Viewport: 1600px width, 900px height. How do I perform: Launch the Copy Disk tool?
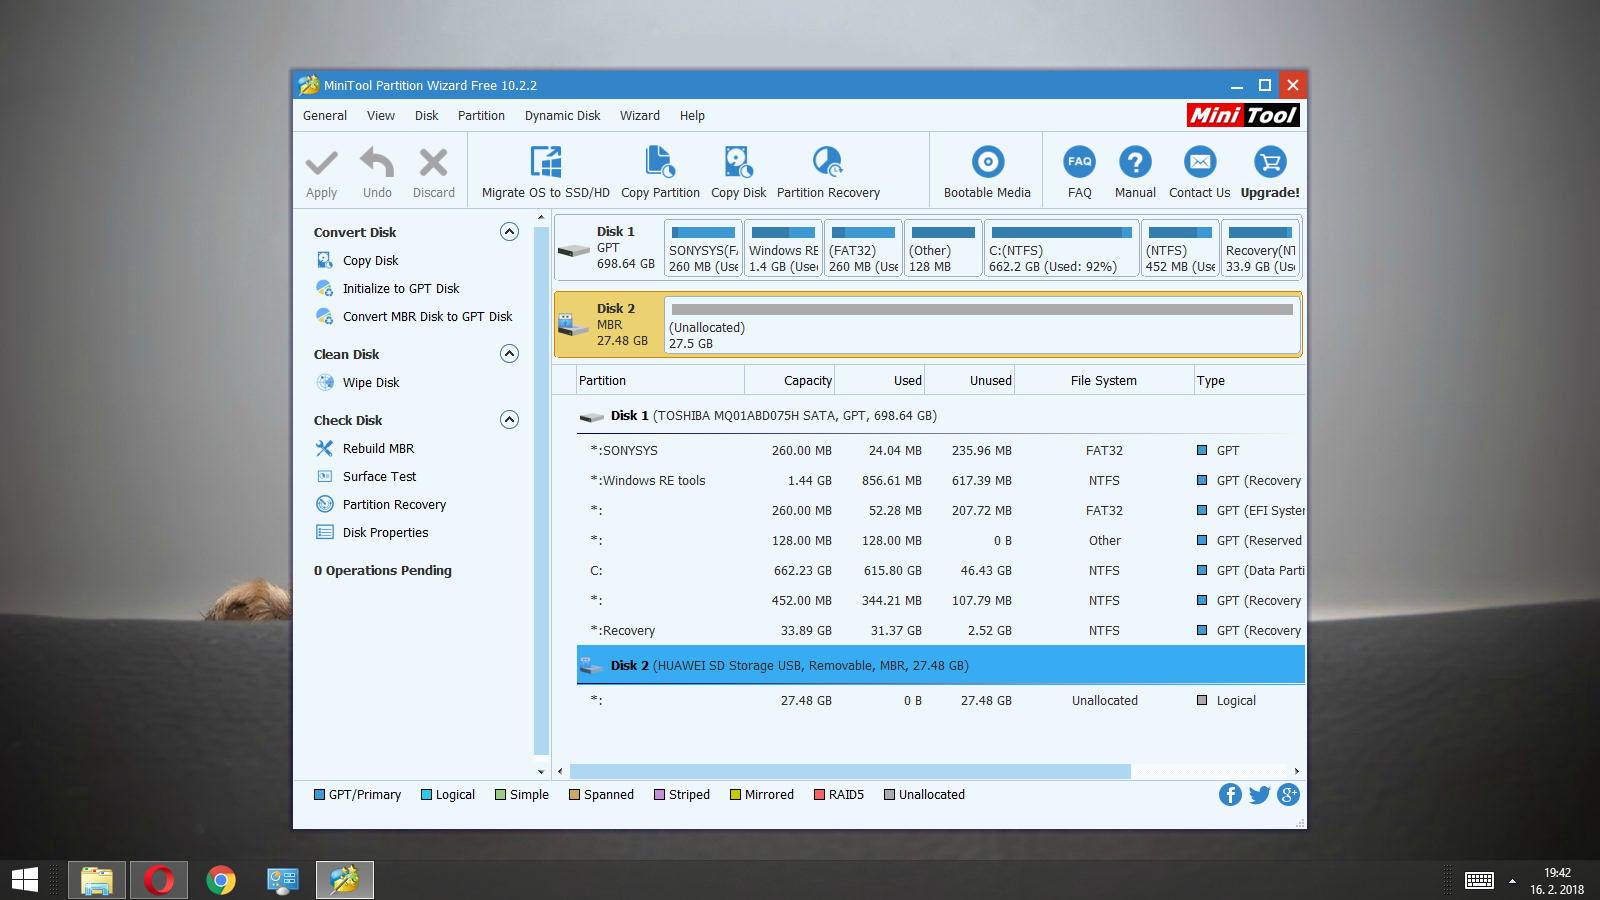coord(738,163)
